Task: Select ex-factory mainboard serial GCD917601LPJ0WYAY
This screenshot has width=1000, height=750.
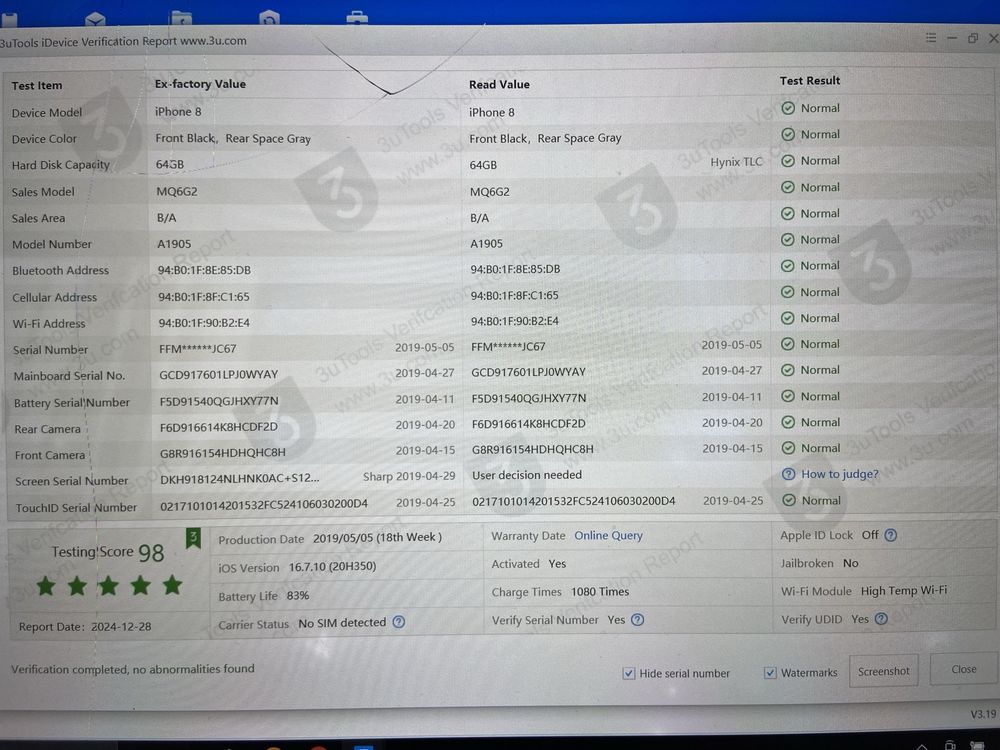Action: tap(219, 375)
